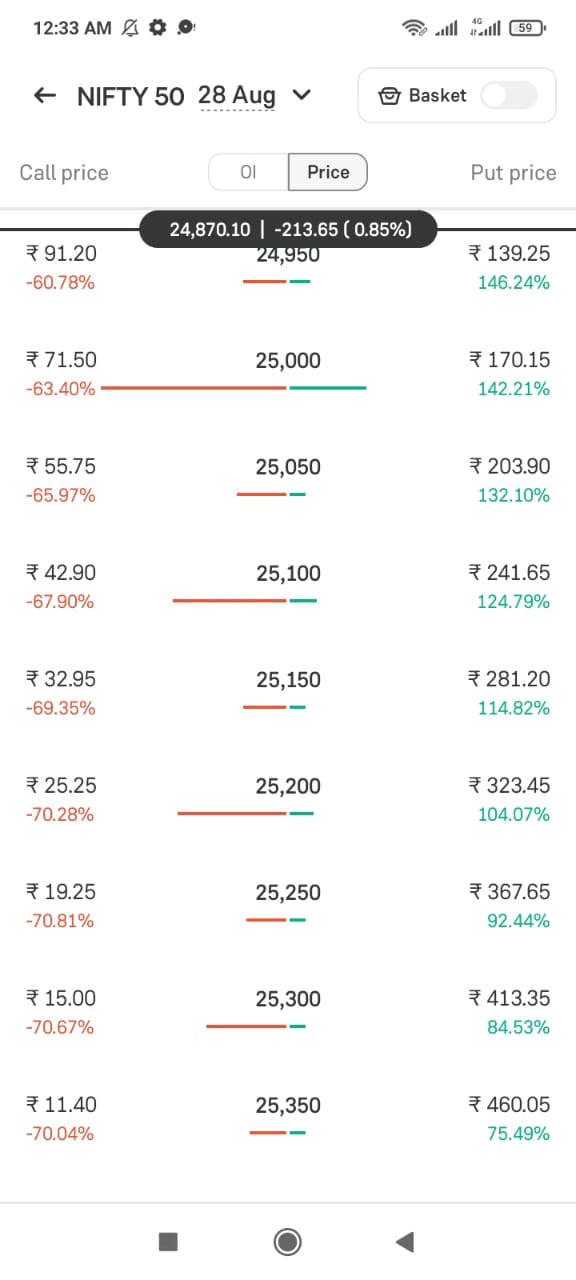Click the 25,000 strike OI bar

234,387
